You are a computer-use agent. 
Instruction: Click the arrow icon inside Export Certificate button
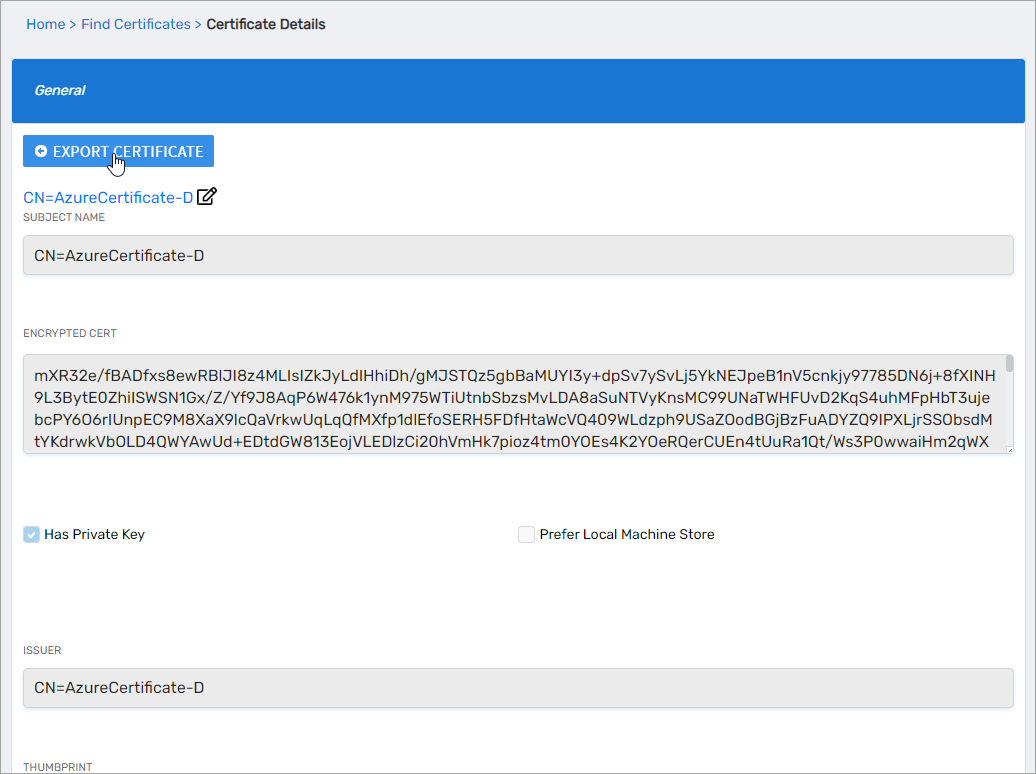coord(41,152)
